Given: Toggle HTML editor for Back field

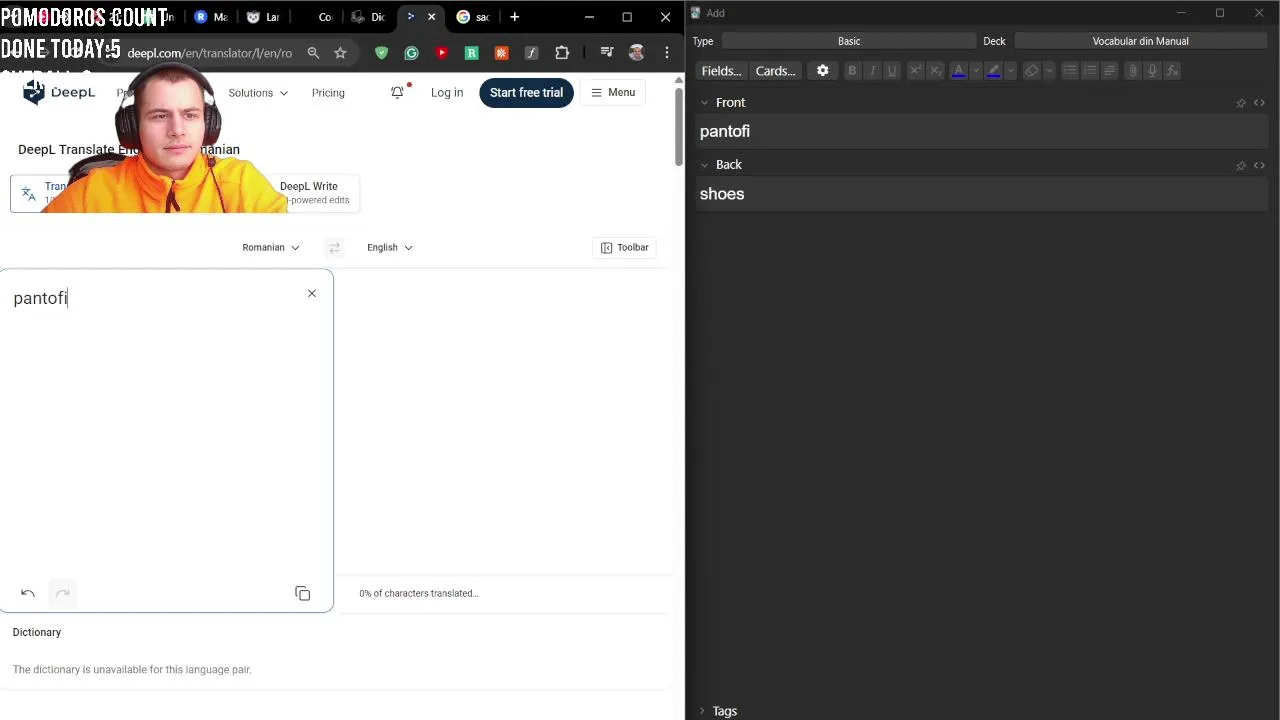Looking at the screenshot, I should point(1259,165).
